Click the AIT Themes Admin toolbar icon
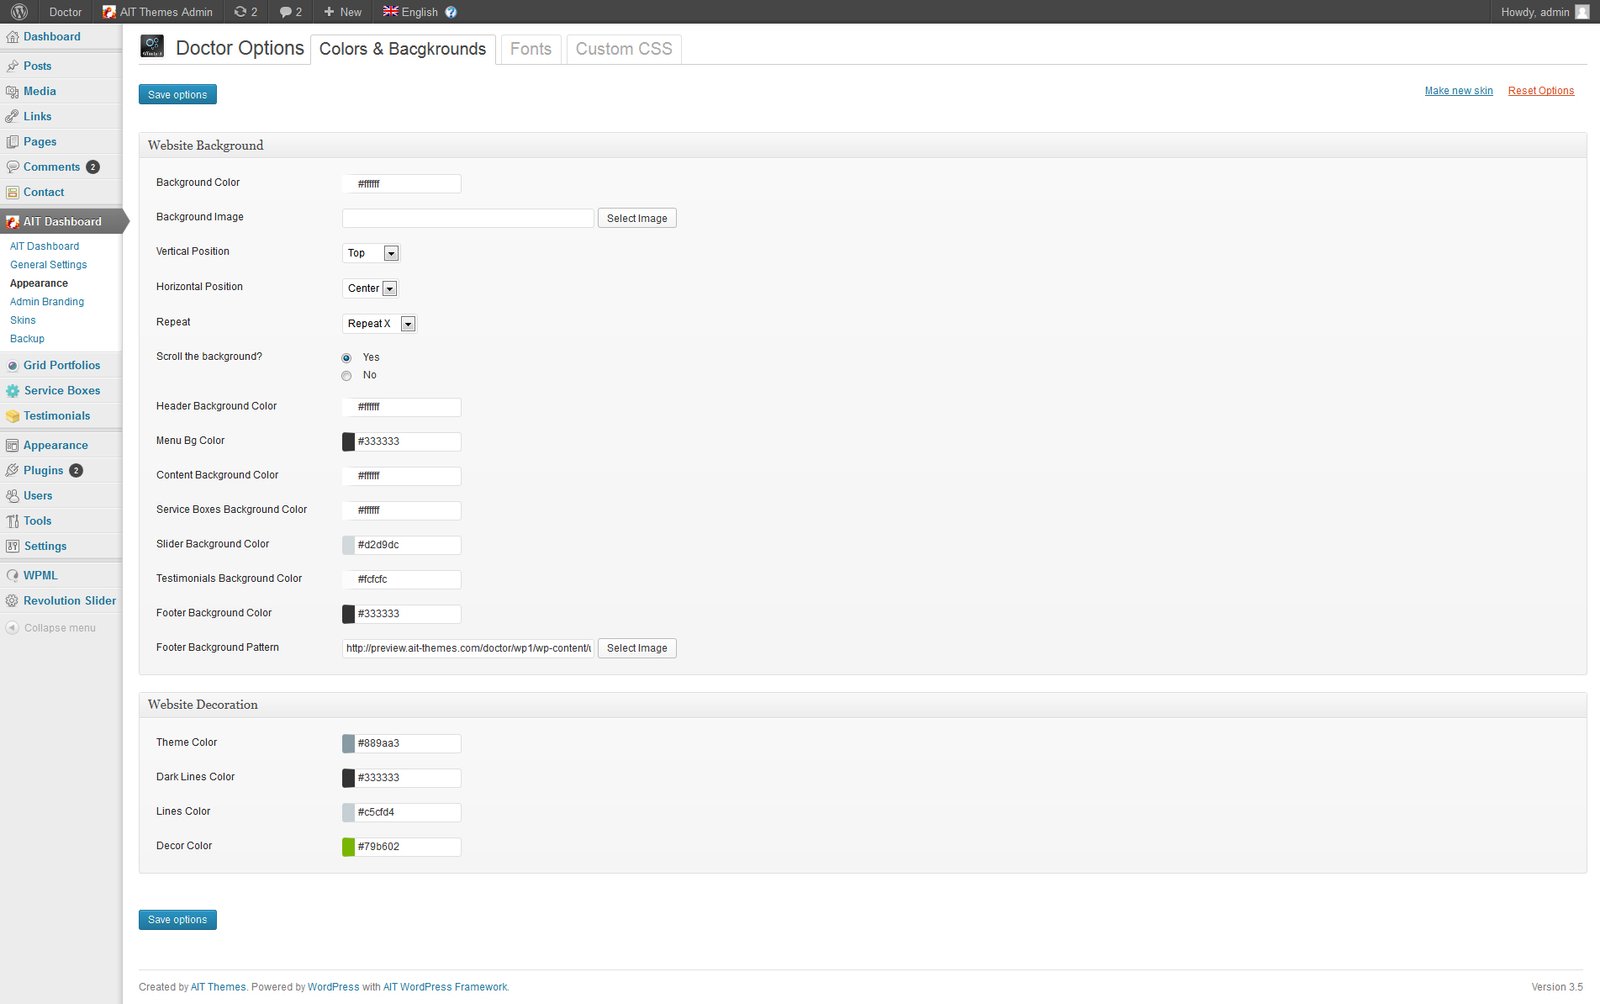Screen dimensions: 1600x1004 click(x=109, y=12)
